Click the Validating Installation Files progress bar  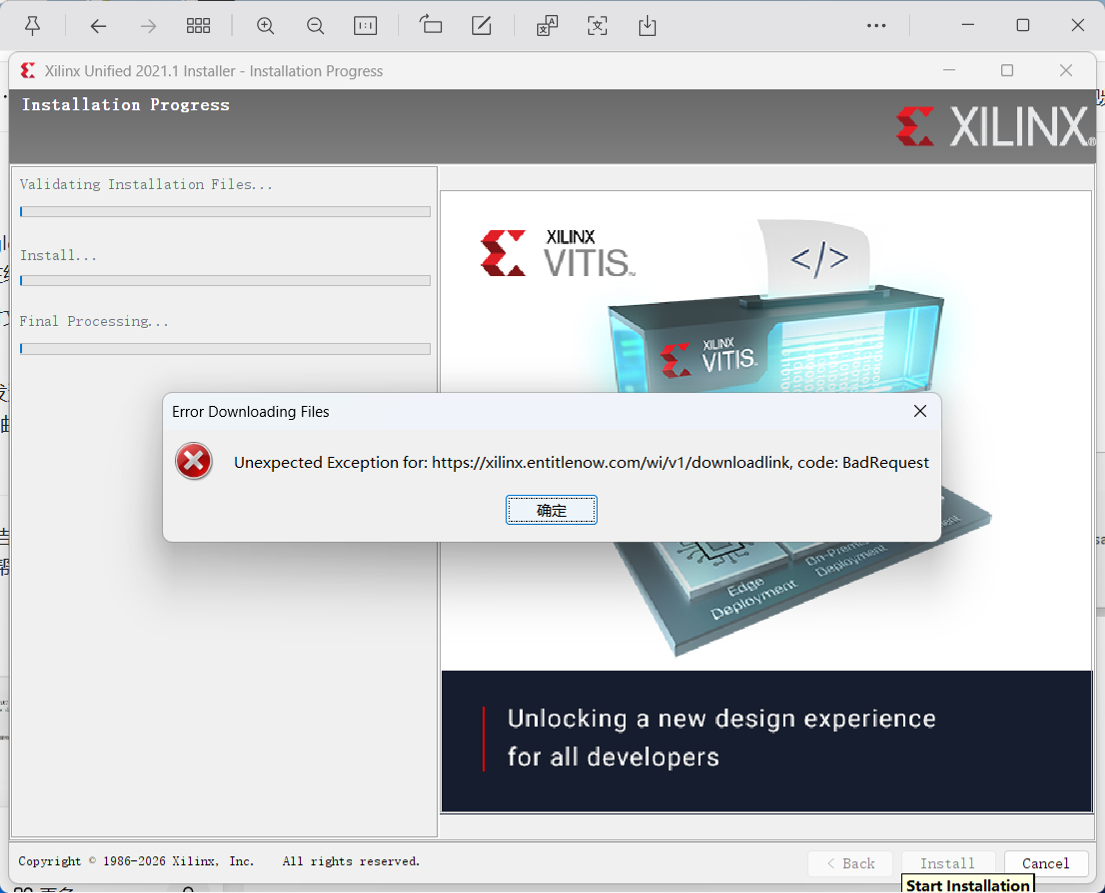[x=226, y=211]
